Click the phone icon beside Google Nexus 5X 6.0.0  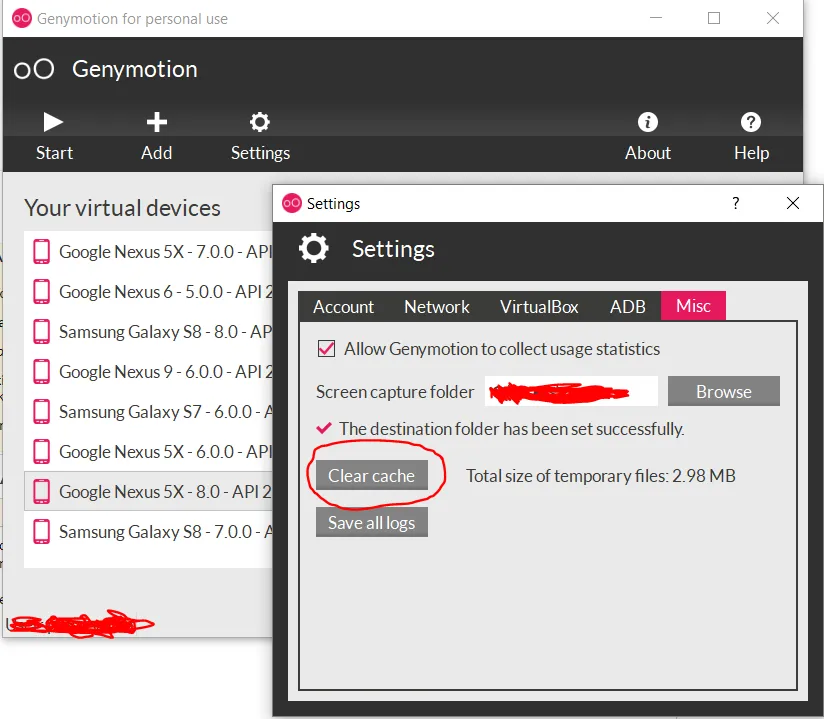point(42,451)
